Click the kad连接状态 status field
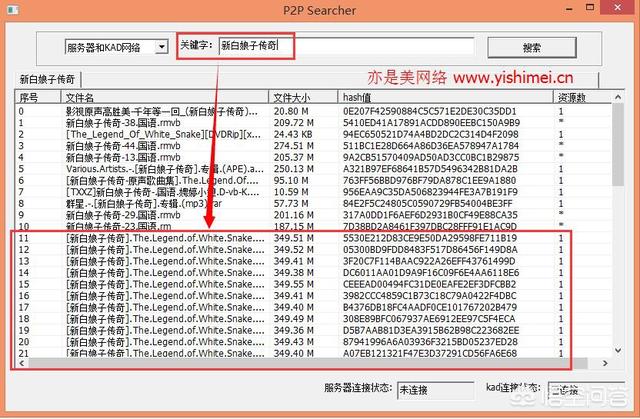 pos(586,390)
